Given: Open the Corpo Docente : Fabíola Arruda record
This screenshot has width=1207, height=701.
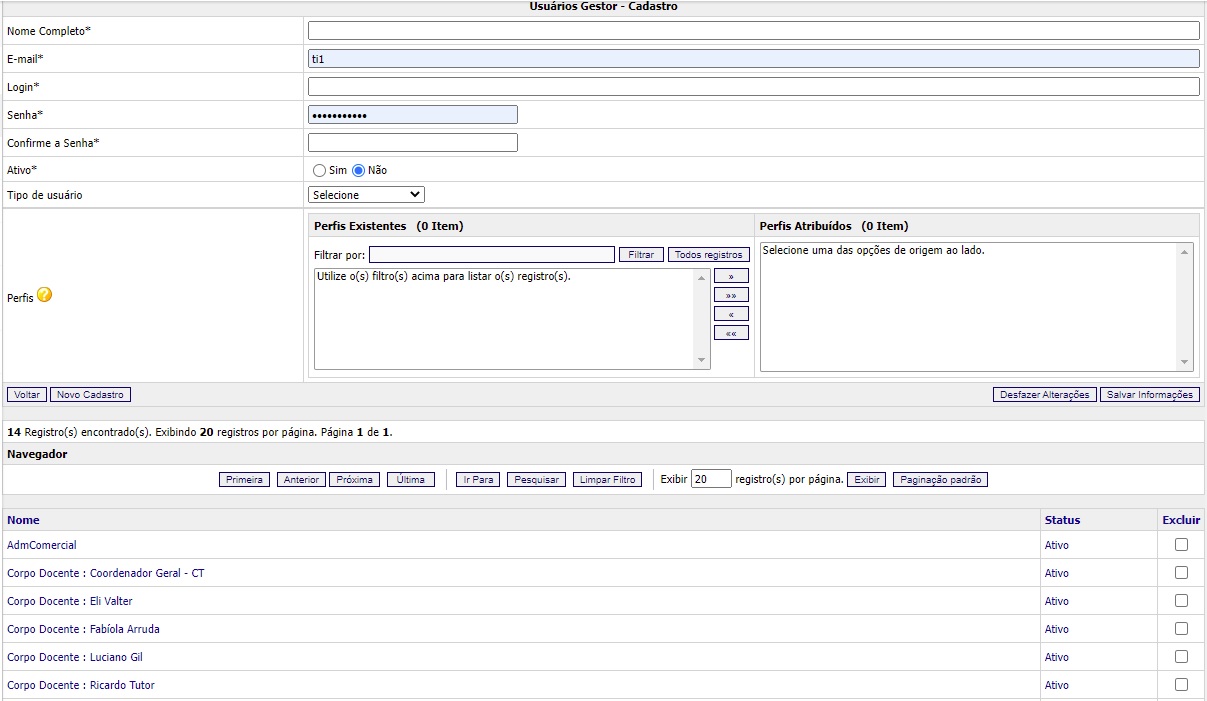Looking at the screenshot, I should point(83,629).
